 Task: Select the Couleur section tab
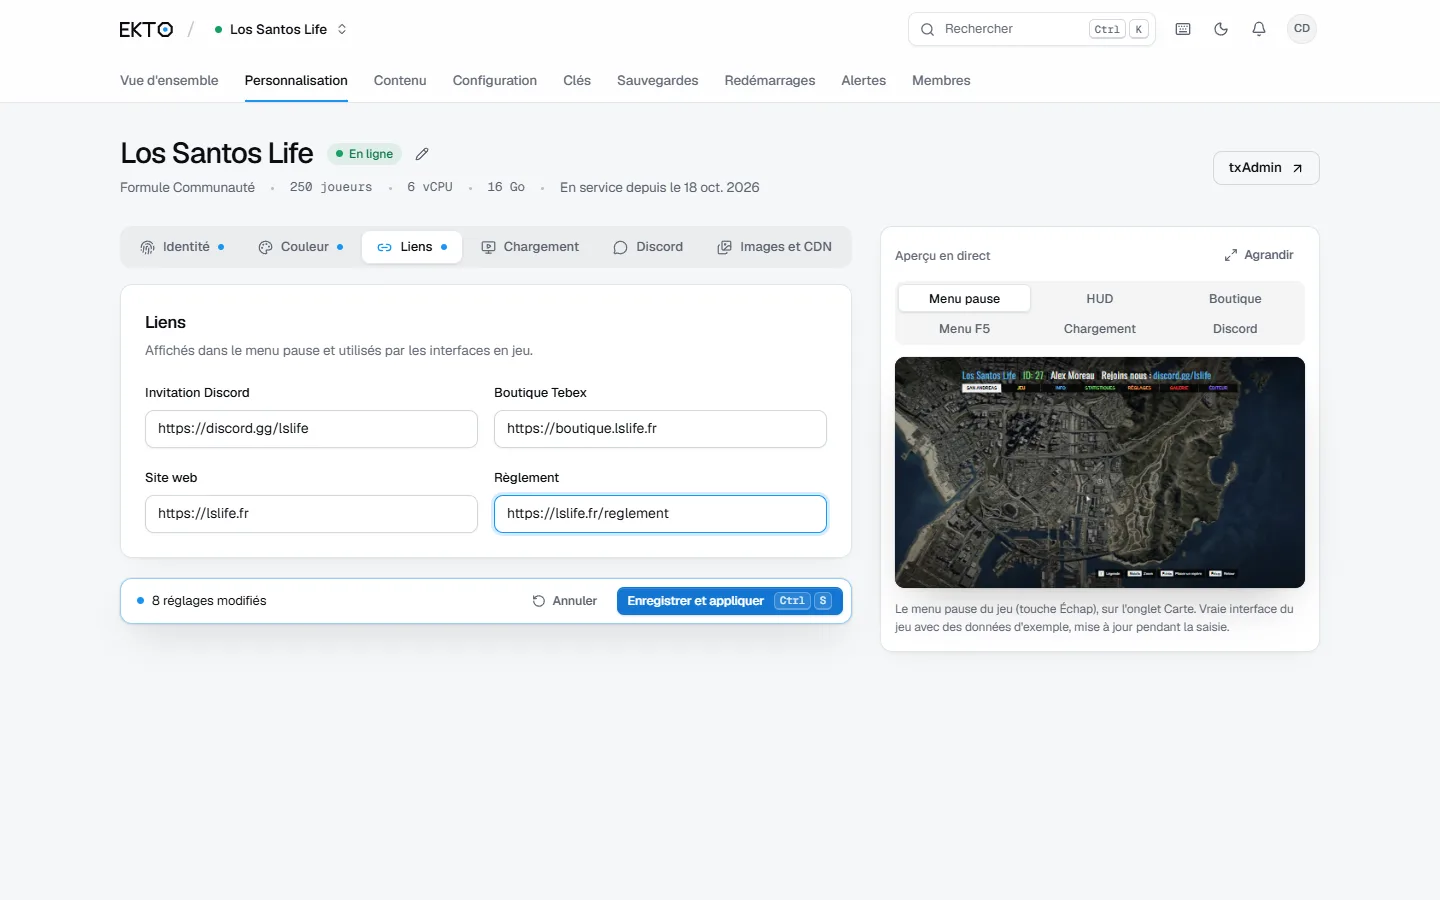(x=301, y=247)
